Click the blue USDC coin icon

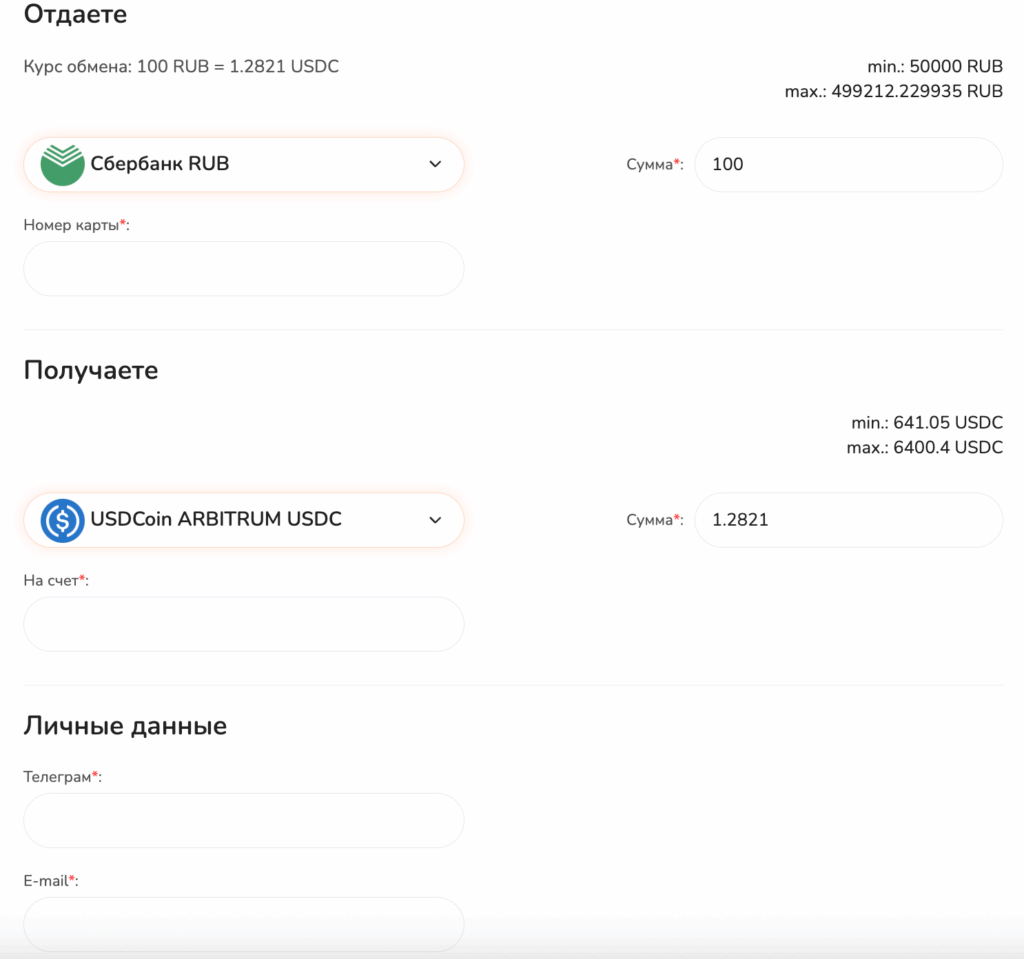(62, 520)
